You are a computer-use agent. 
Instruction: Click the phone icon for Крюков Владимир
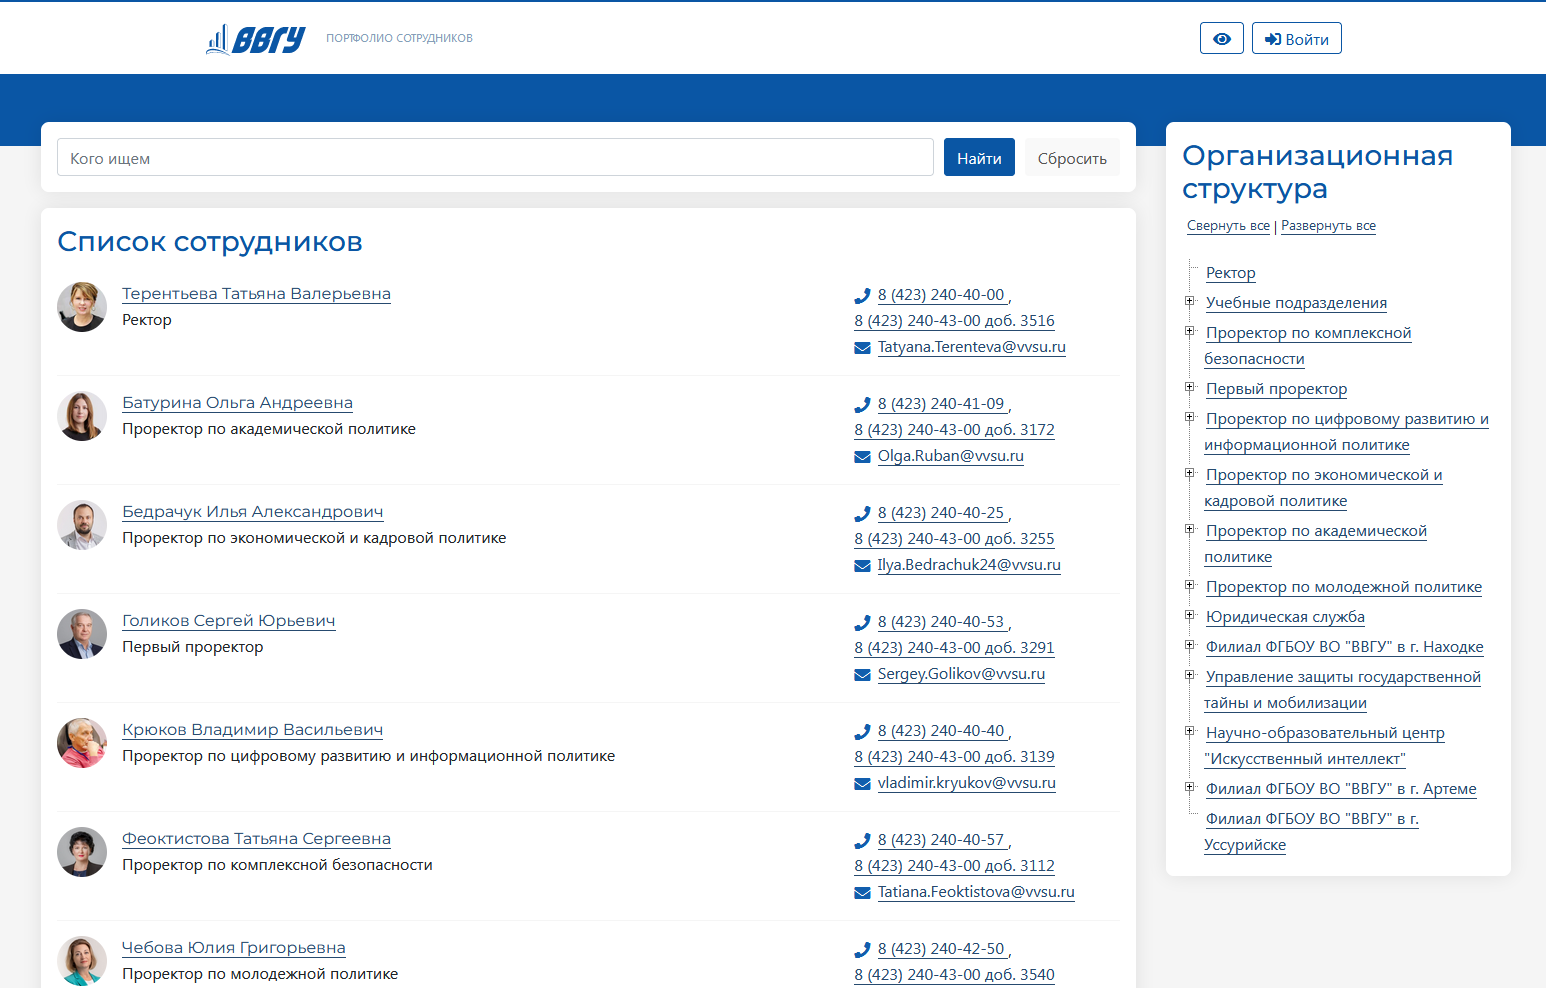point(862,732)
